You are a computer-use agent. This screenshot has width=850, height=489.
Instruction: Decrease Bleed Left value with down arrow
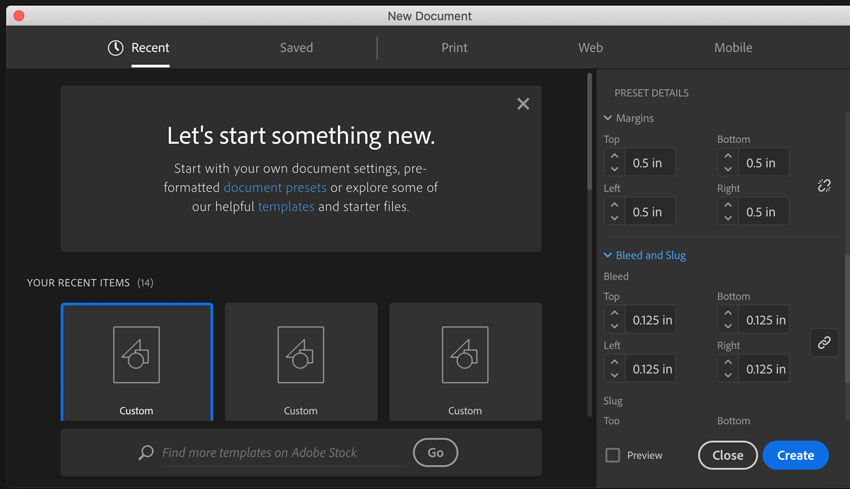[x=614, y=375]
